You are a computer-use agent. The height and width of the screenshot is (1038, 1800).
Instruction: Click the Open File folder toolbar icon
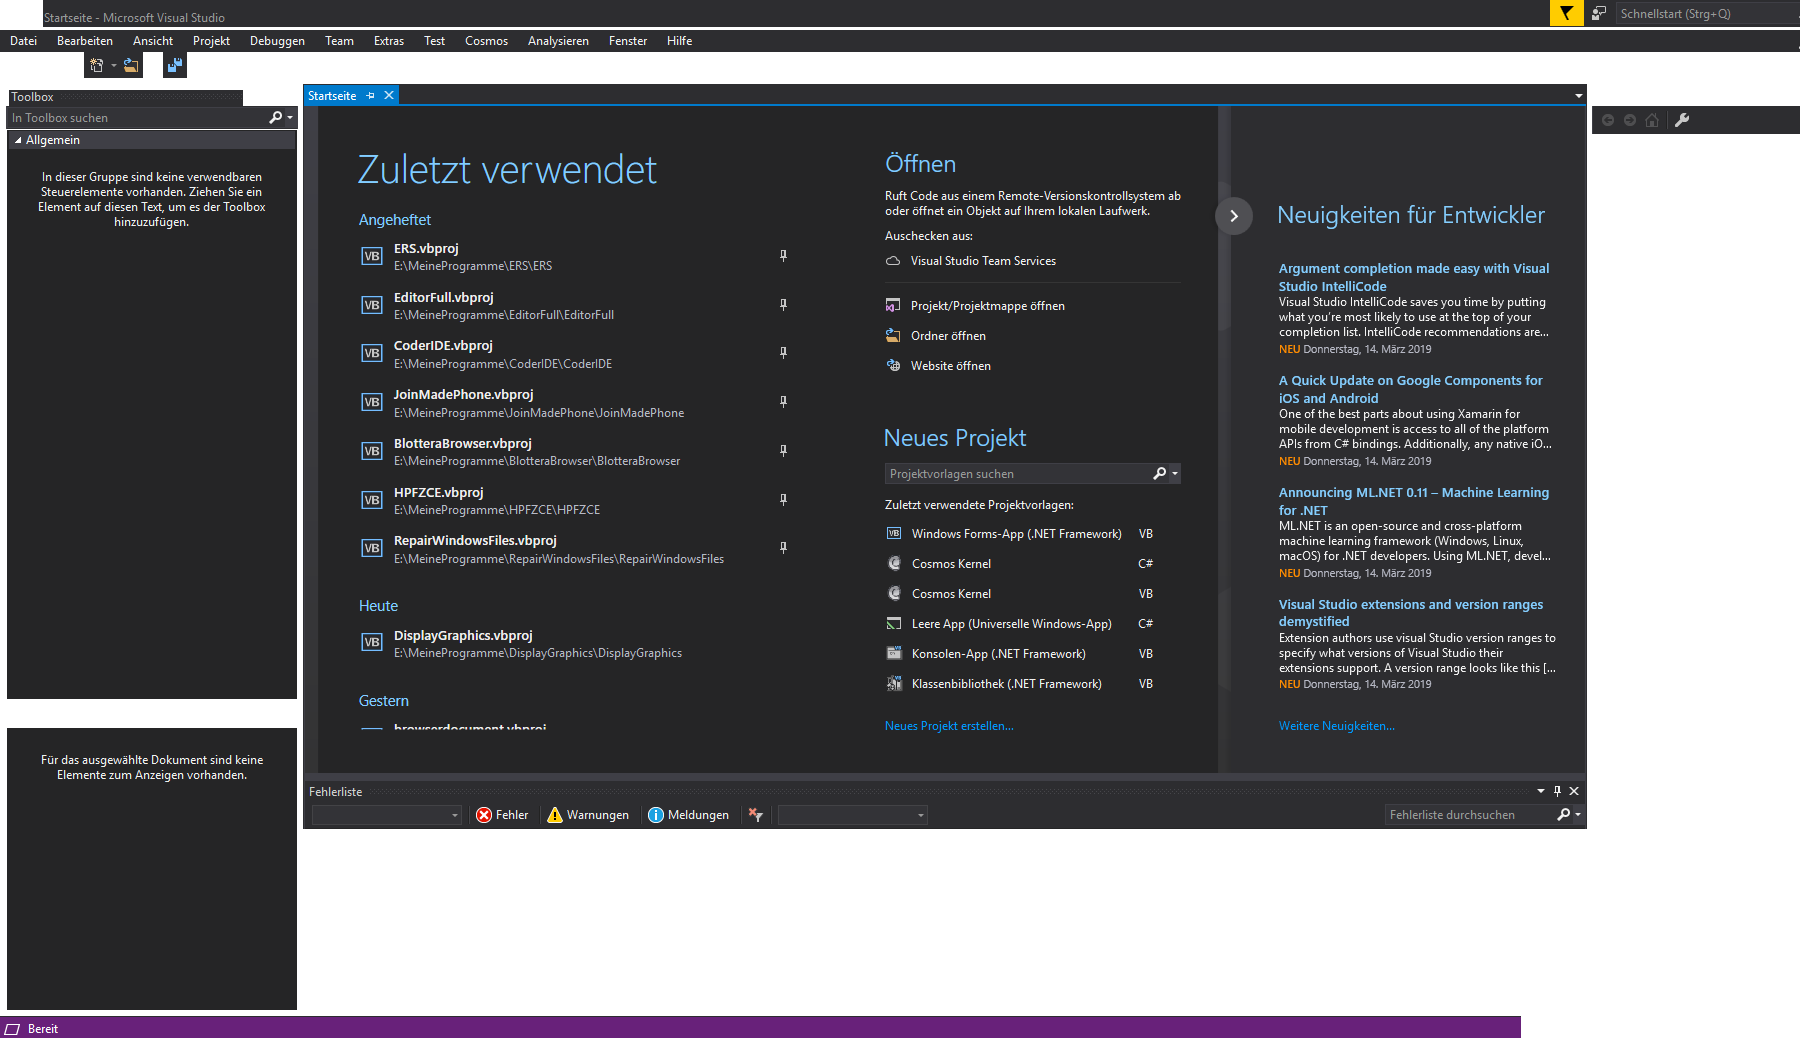[131, 65]
